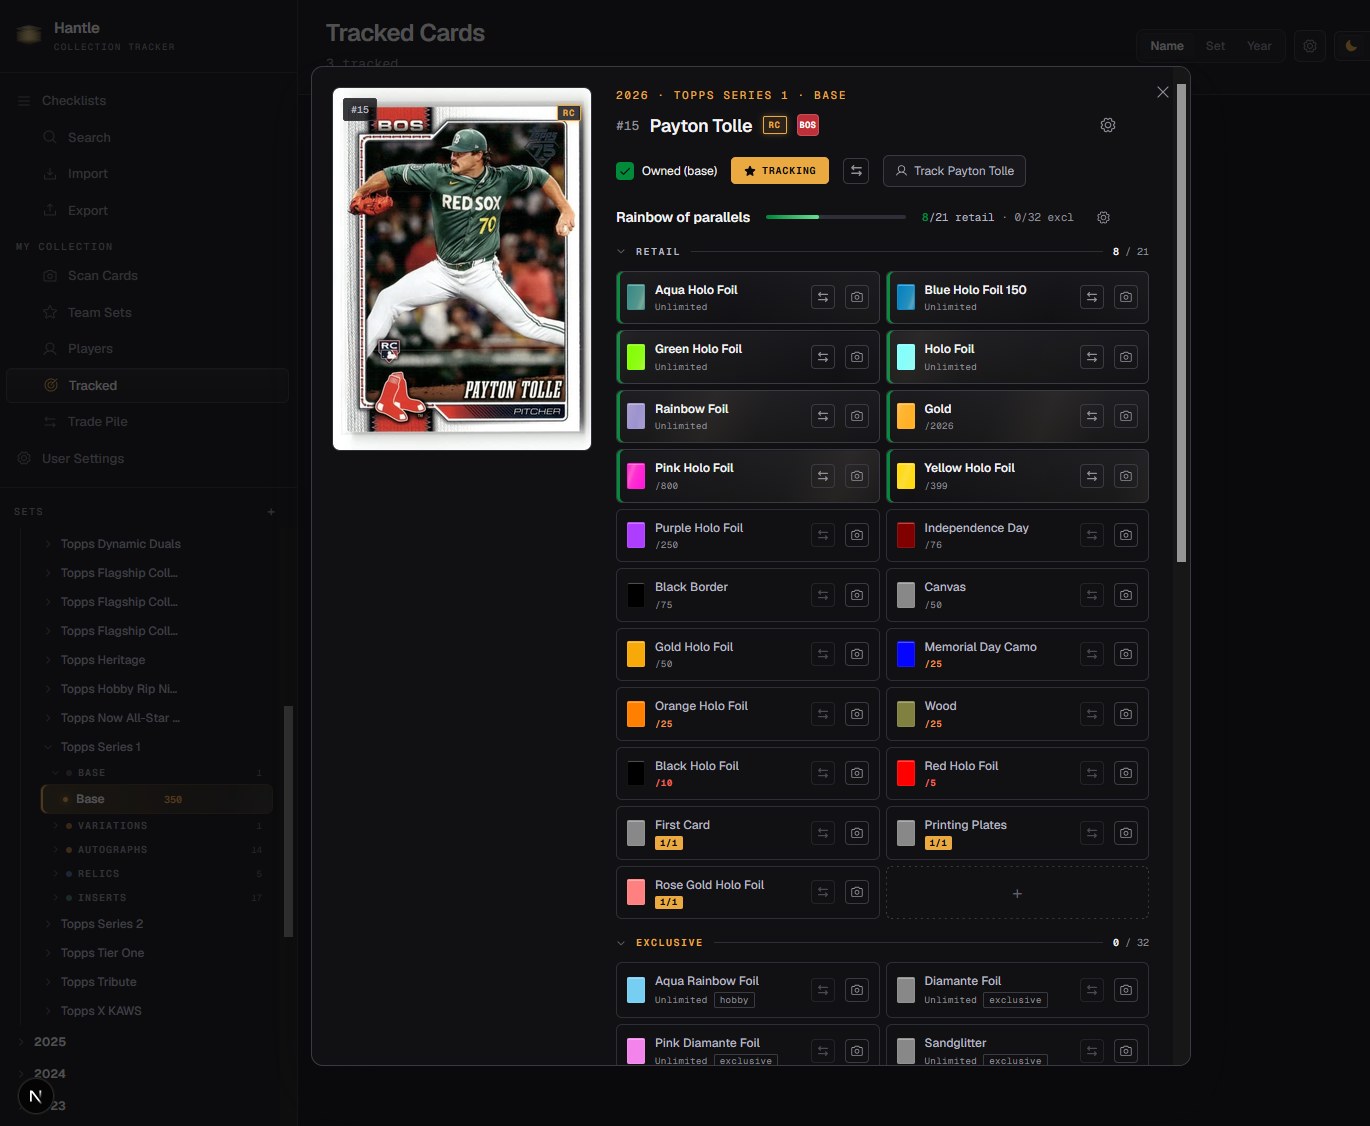Add a new set with plus icon
Image resolution: width=1370 pixels, height=1126 pixels.
(x=271, y=512)
